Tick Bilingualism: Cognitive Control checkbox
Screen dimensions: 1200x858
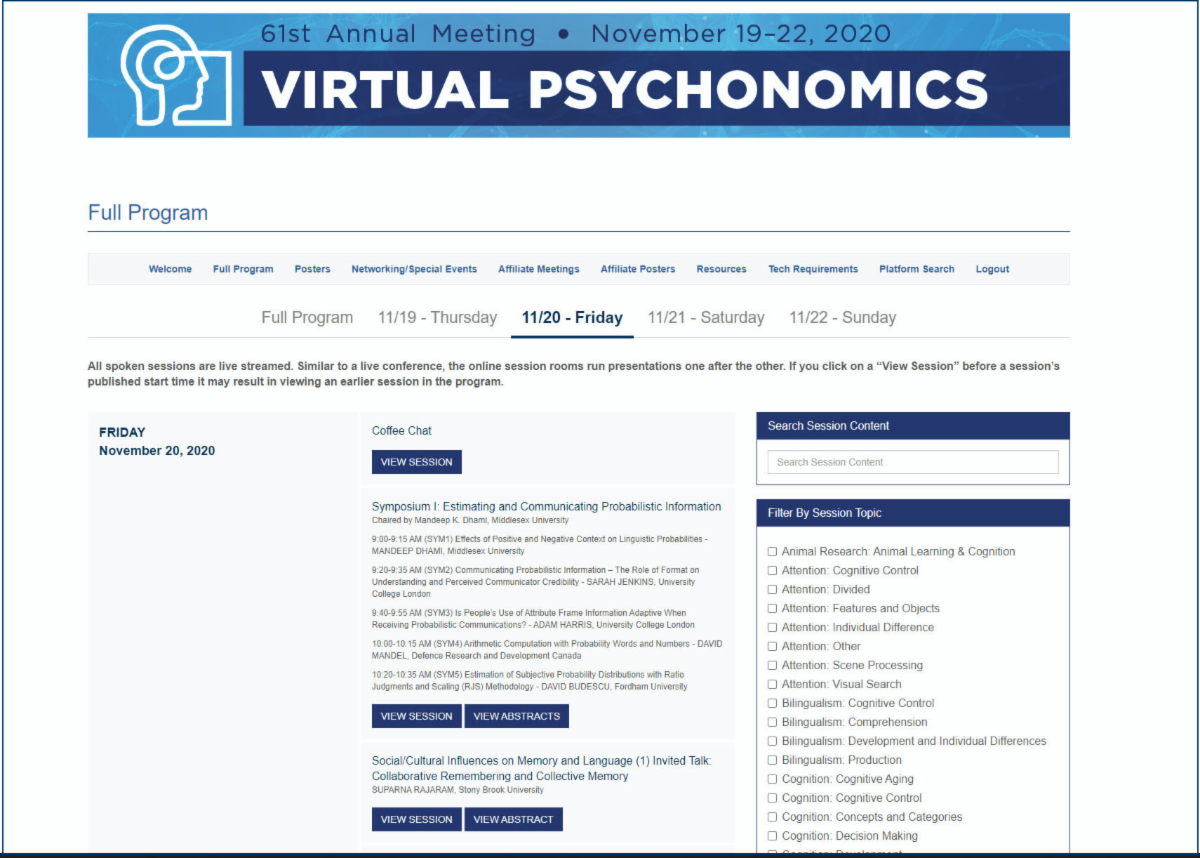pyautogui.click(x=772, y=704)
